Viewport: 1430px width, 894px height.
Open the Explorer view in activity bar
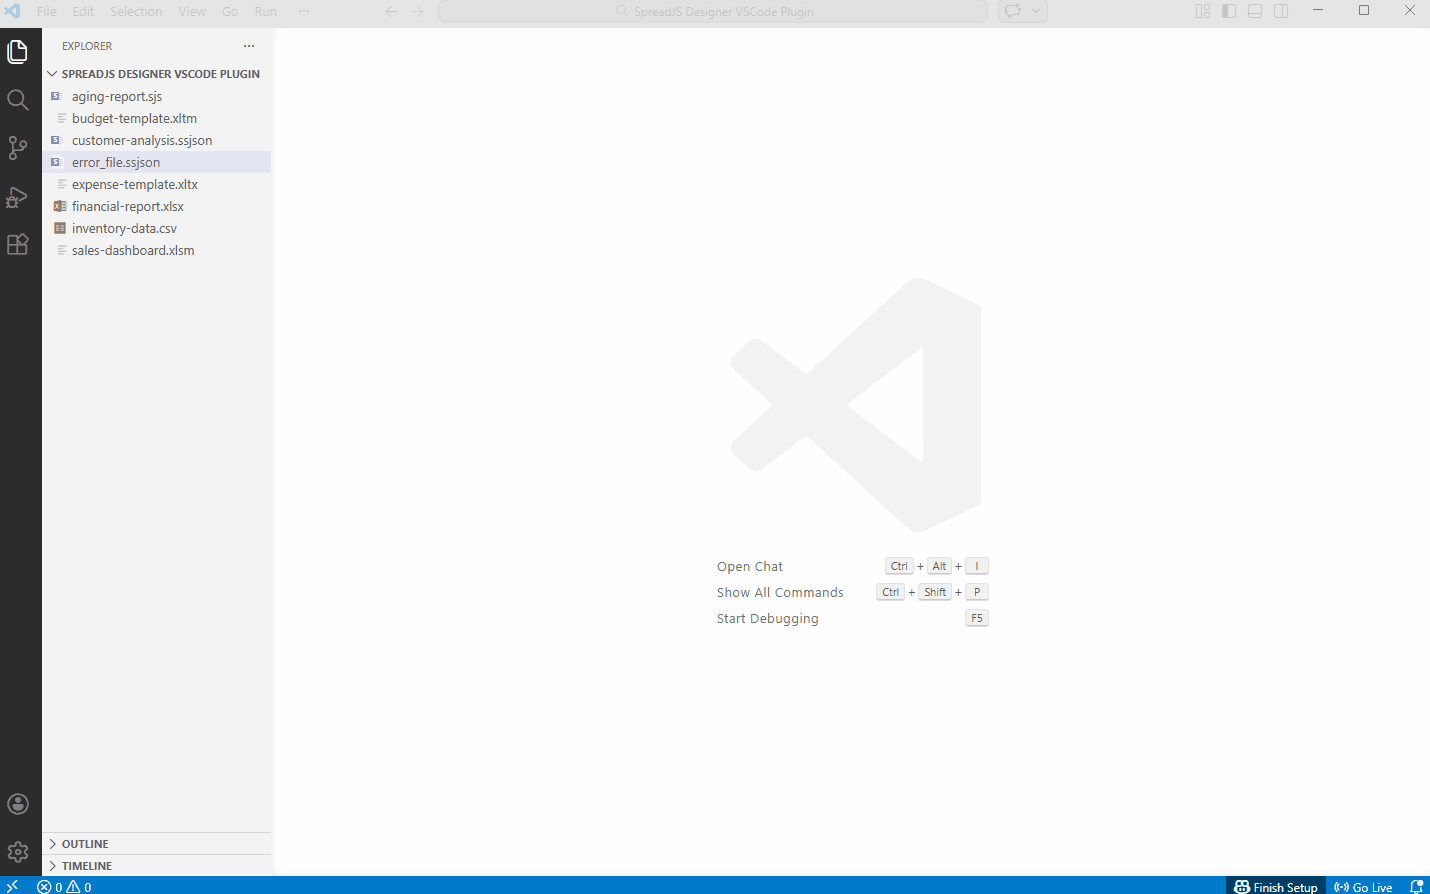click(18, 52)
